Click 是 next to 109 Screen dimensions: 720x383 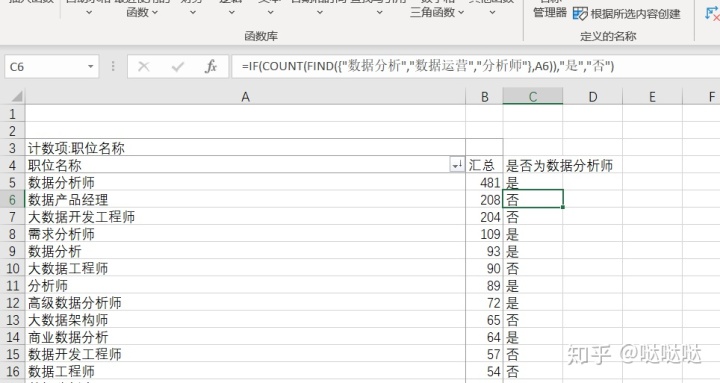pyautogui.click(x=512, y=234)
